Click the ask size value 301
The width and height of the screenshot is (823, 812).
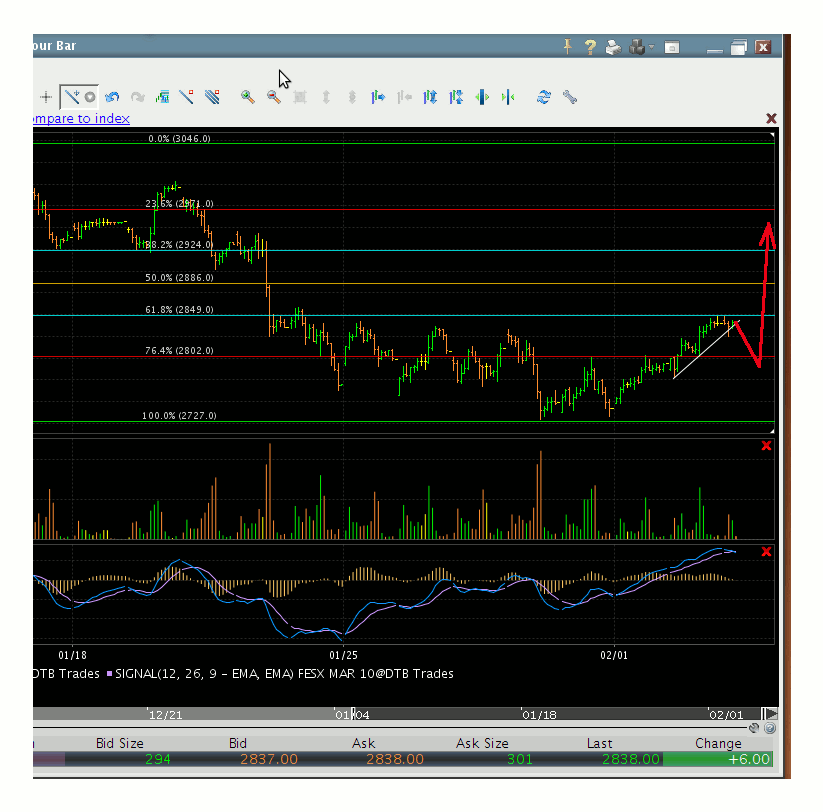520,759
